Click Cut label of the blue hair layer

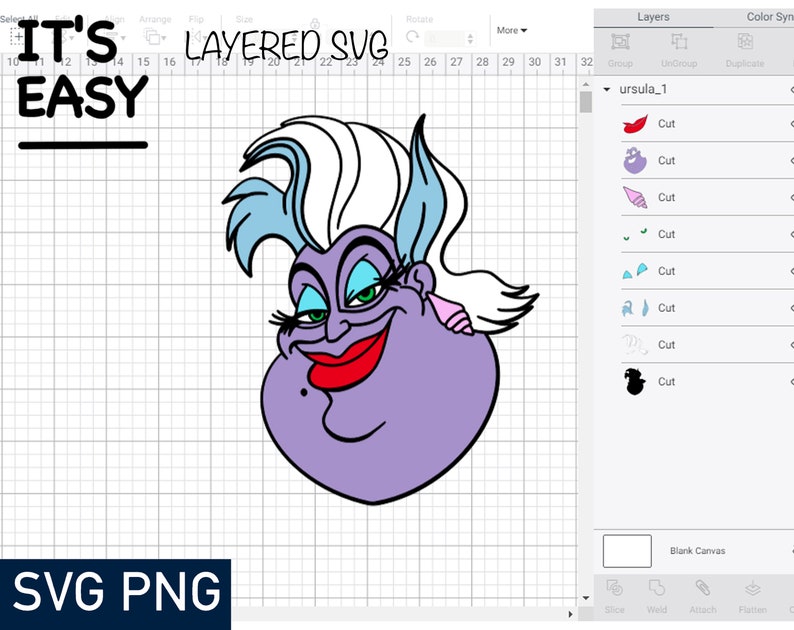click(x=666, y=308)
